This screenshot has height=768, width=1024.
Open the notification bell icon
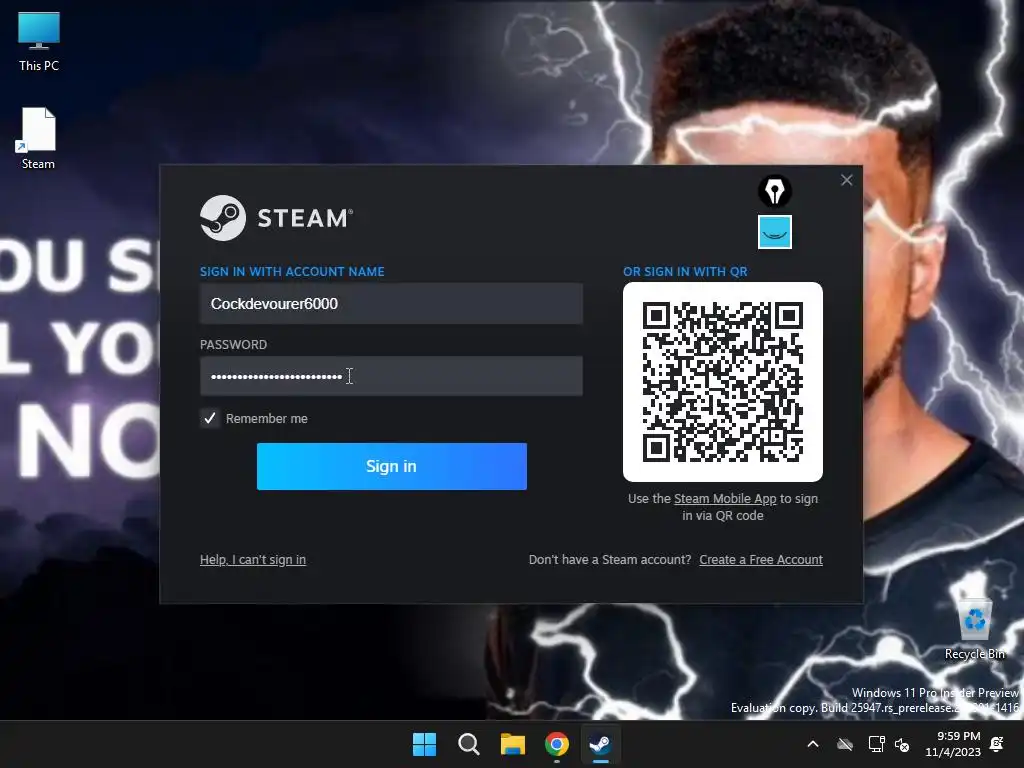(997, 743)
